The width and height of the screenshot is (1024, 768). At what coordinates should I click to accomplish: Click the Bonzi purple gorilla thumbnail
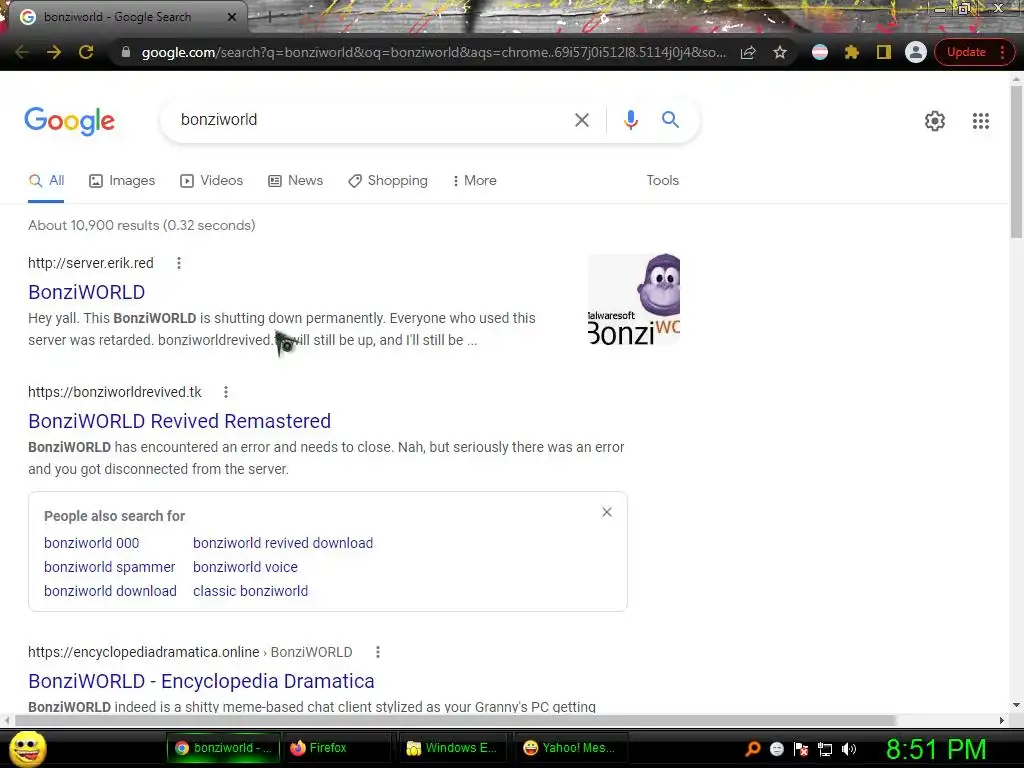click(x=633, y=299)
